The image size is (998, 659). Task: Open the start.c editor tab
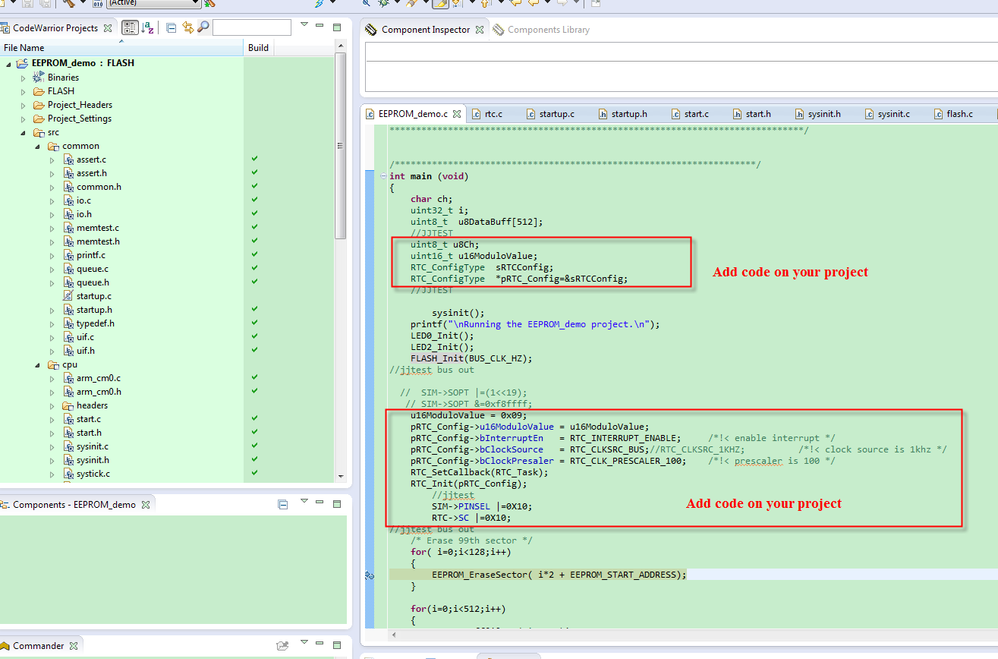tap(690, 114)
